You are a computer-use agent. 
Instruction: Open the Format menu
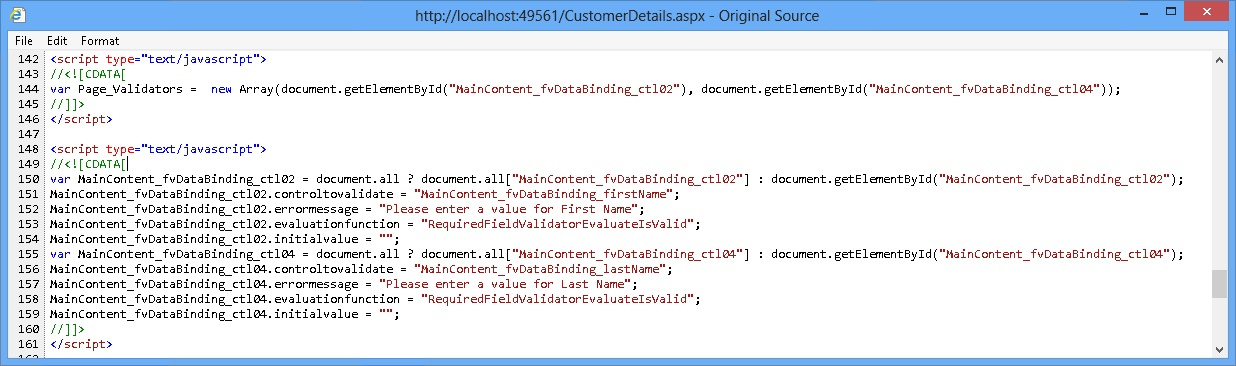click(100, 41)
